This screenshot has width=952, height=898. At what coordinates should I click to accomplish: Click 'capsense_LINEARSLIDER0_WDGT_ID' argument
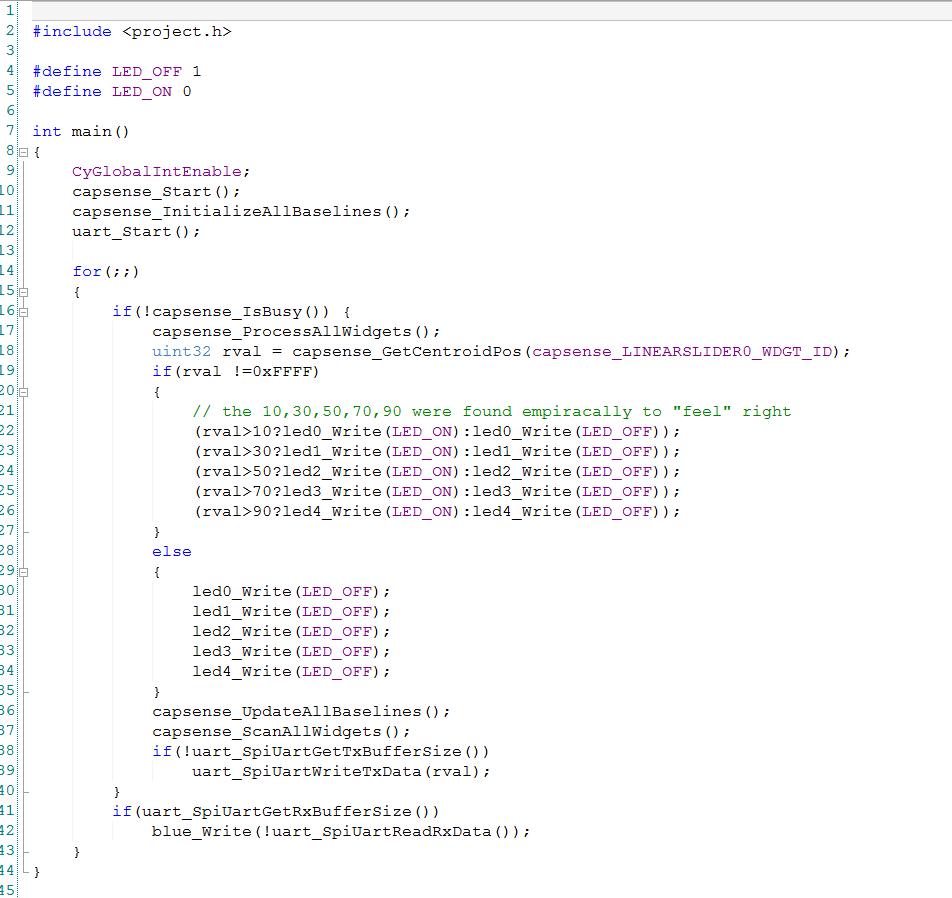pyautogui.click(x=682, y=352)
